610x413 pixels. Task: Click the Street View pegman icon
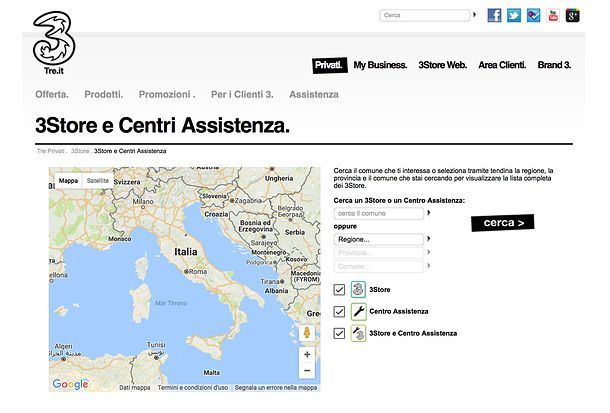tap(307, 333)
